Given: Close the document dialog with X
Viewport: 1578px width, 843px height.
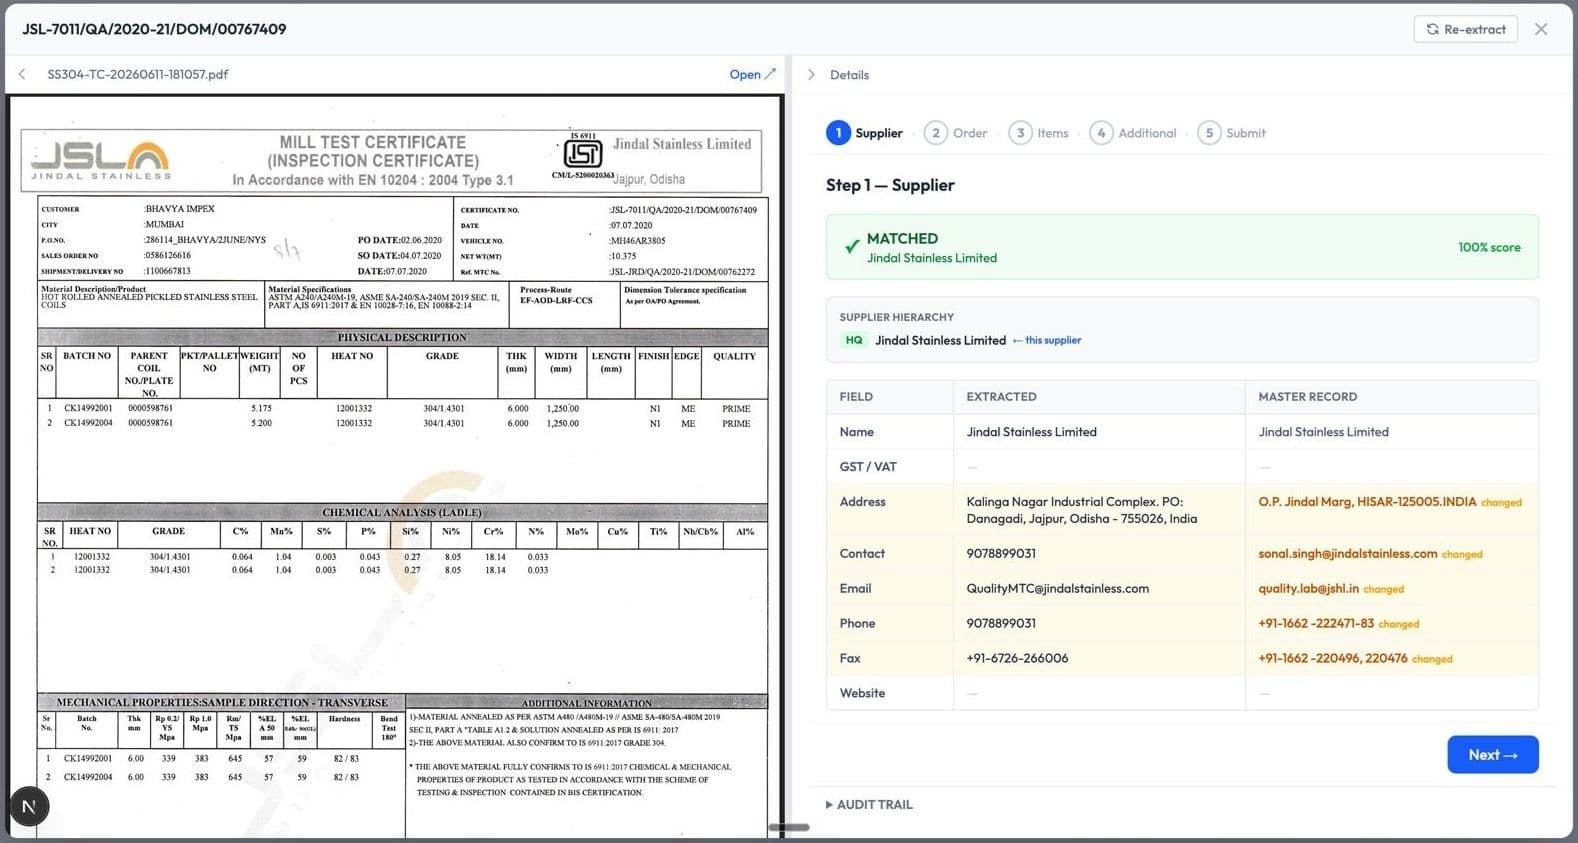Looking at the screenshot, I should click(1541, 29).
